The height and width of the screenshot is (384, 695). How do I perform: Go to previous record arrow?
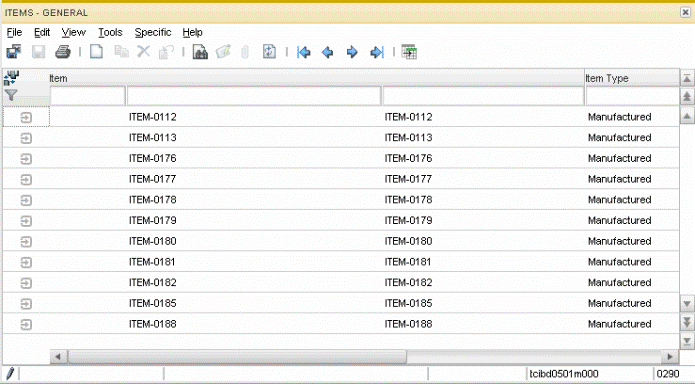(328, 52)
